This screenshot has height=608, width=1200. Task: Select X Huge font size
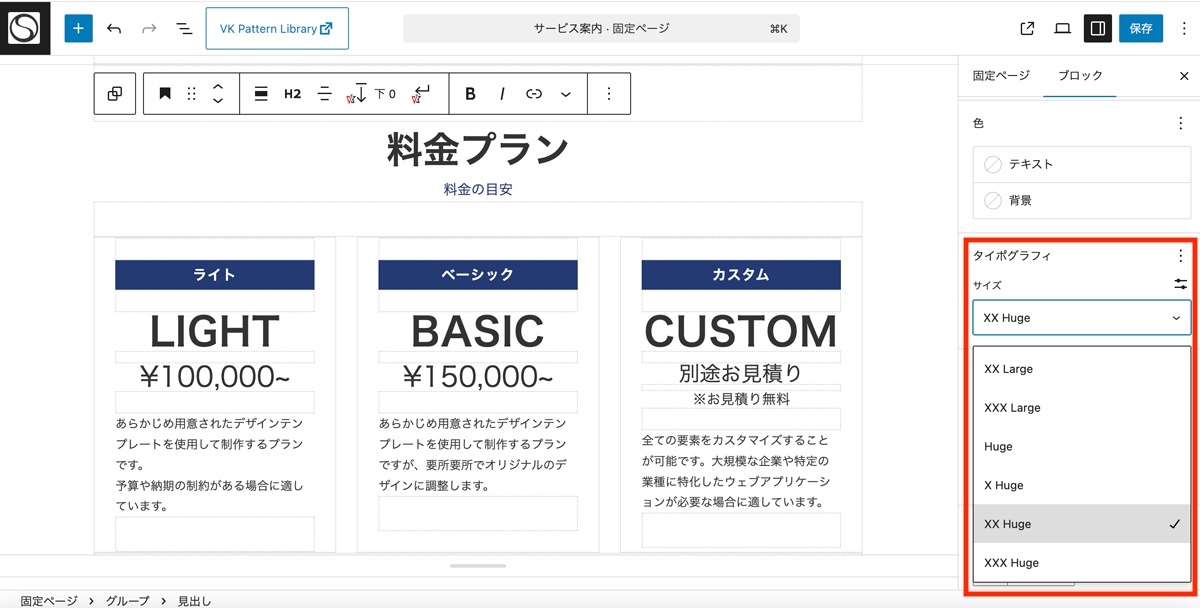(x=1083, y=486)
